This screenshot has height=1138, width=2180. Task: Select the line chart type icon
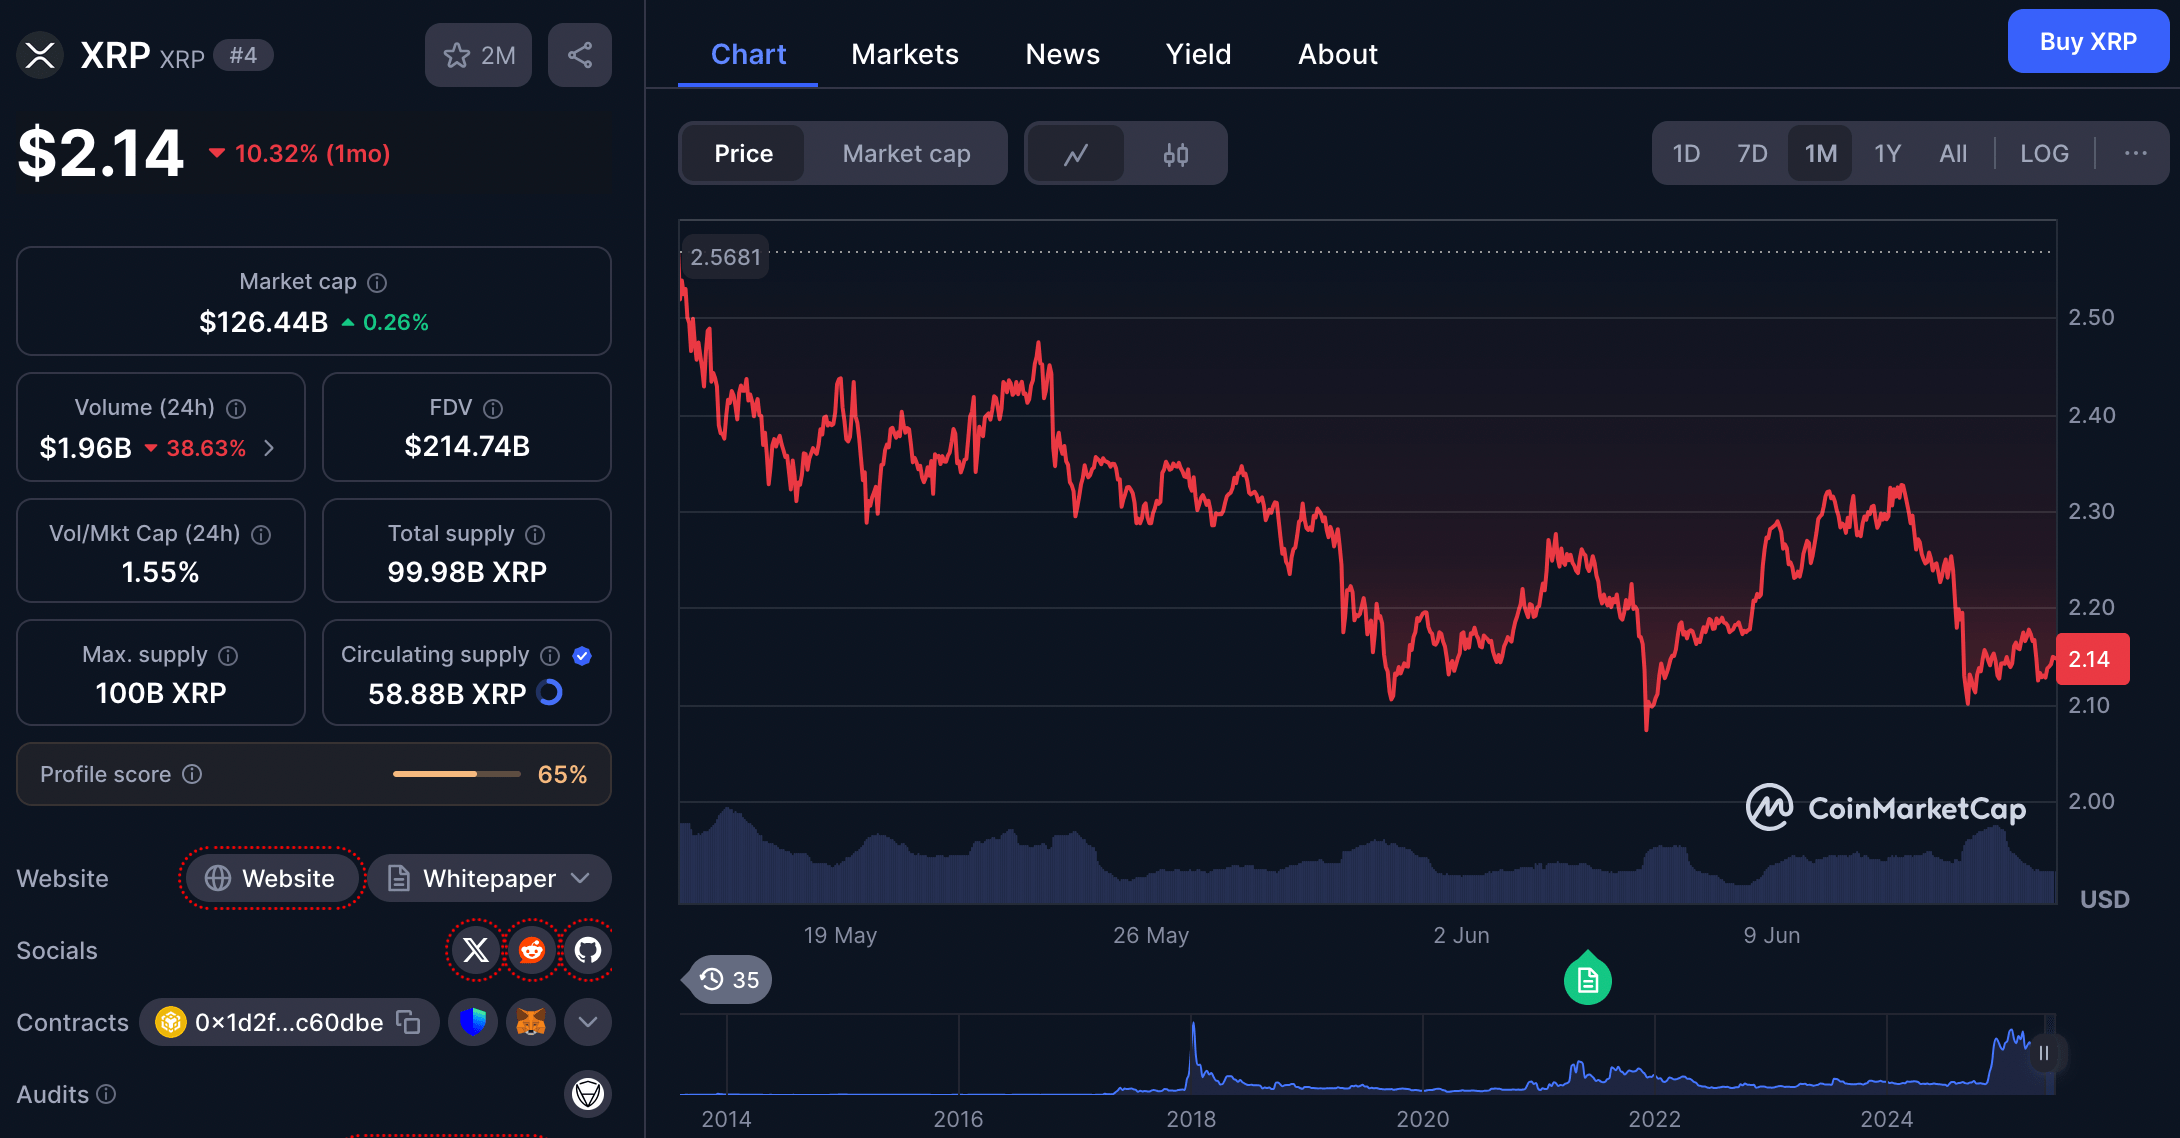(x=1075, y=153)
